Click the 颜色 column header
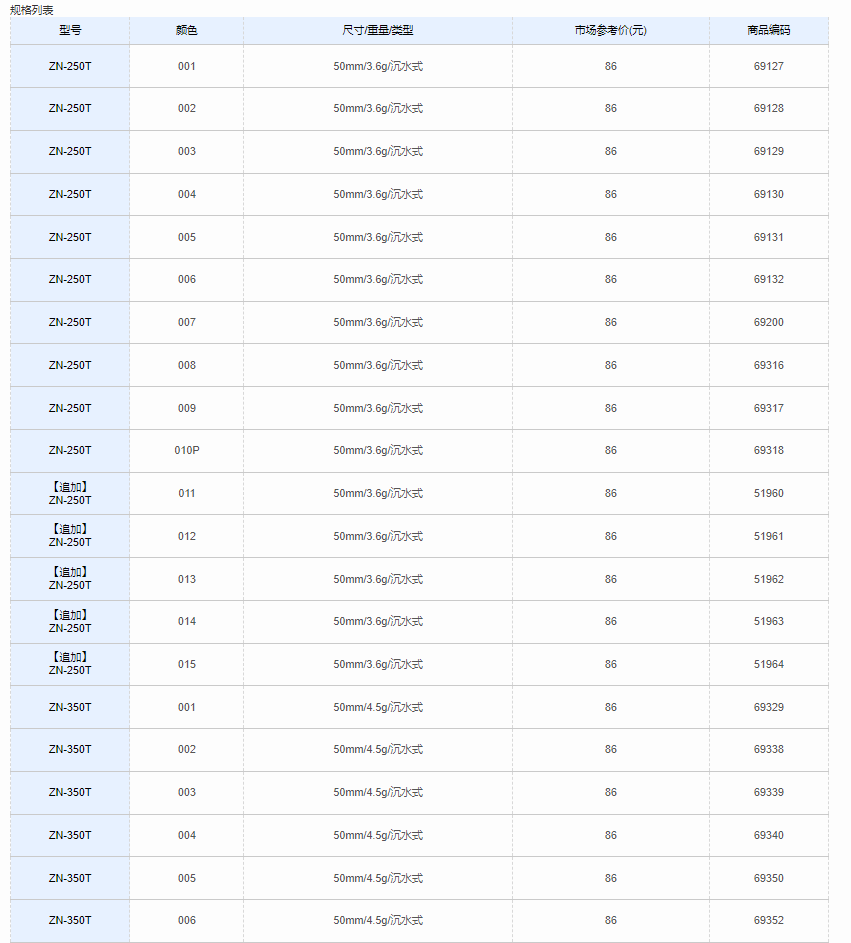851x943 pixels. tap(186, 30)
